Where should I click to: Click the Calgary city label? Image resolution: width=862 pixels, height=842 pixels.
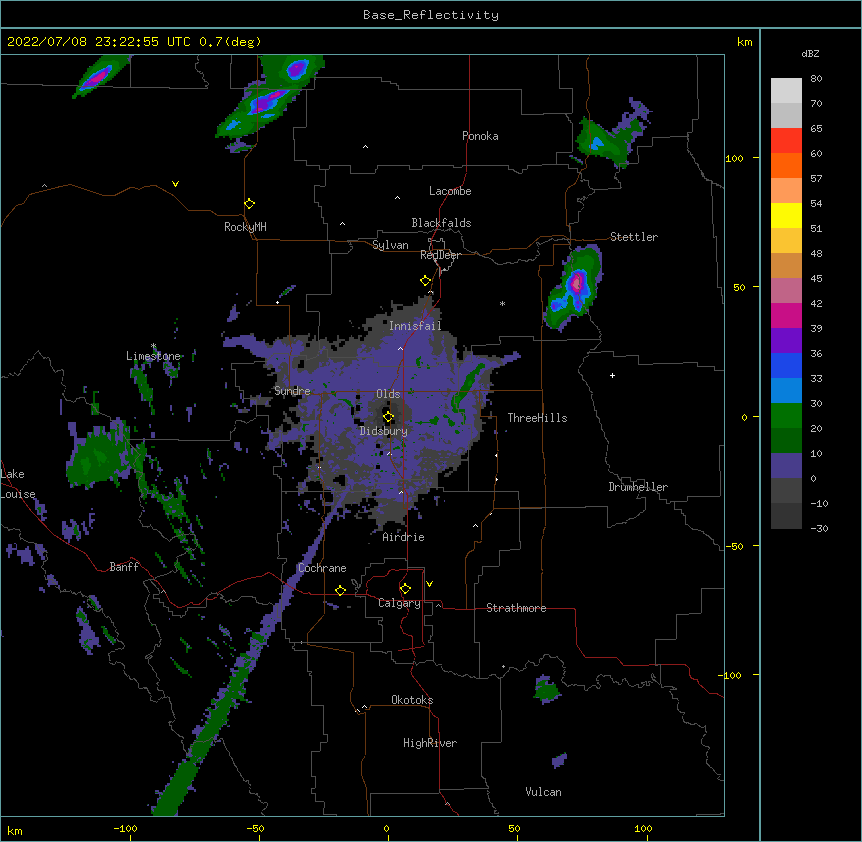[399, 603]
